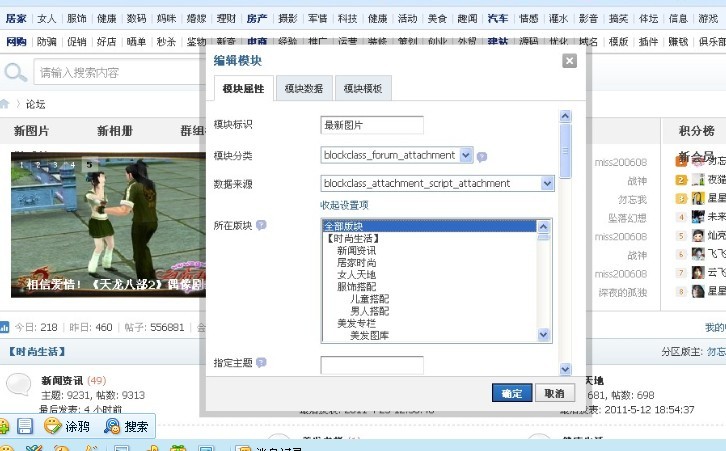This screenshot has height=451, width=726.
Task: Click the forum list scroll-down arrow
Action: 543,334
